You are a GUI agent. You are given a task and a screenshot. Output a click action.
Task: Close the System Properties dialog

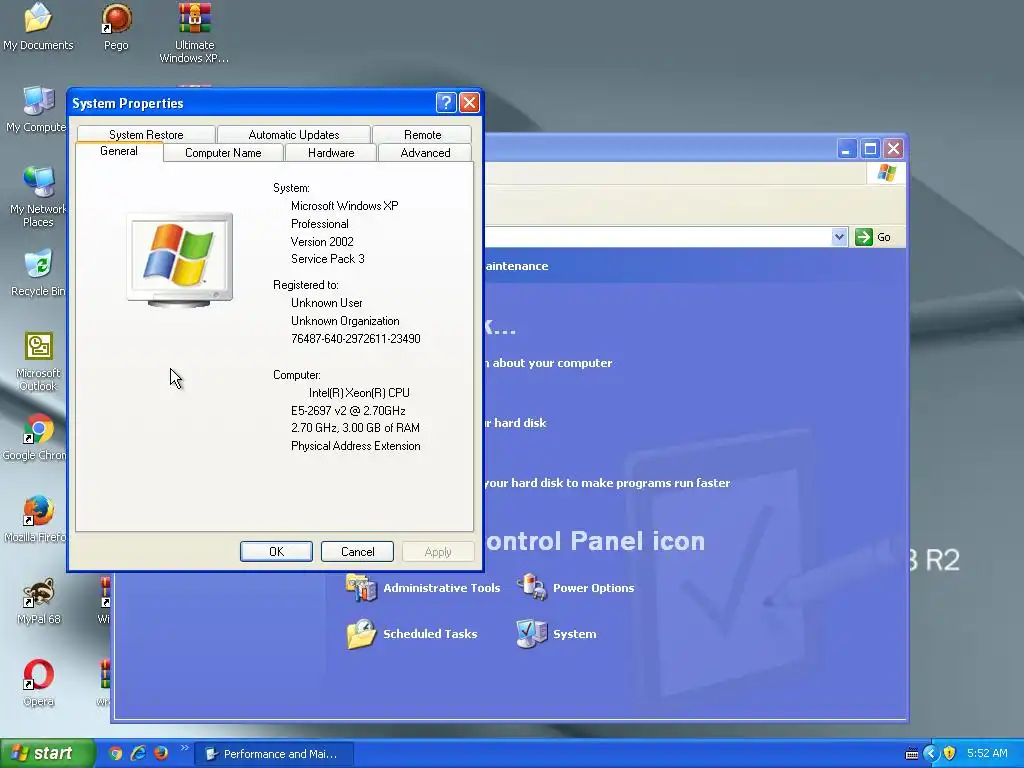(469, 103)
